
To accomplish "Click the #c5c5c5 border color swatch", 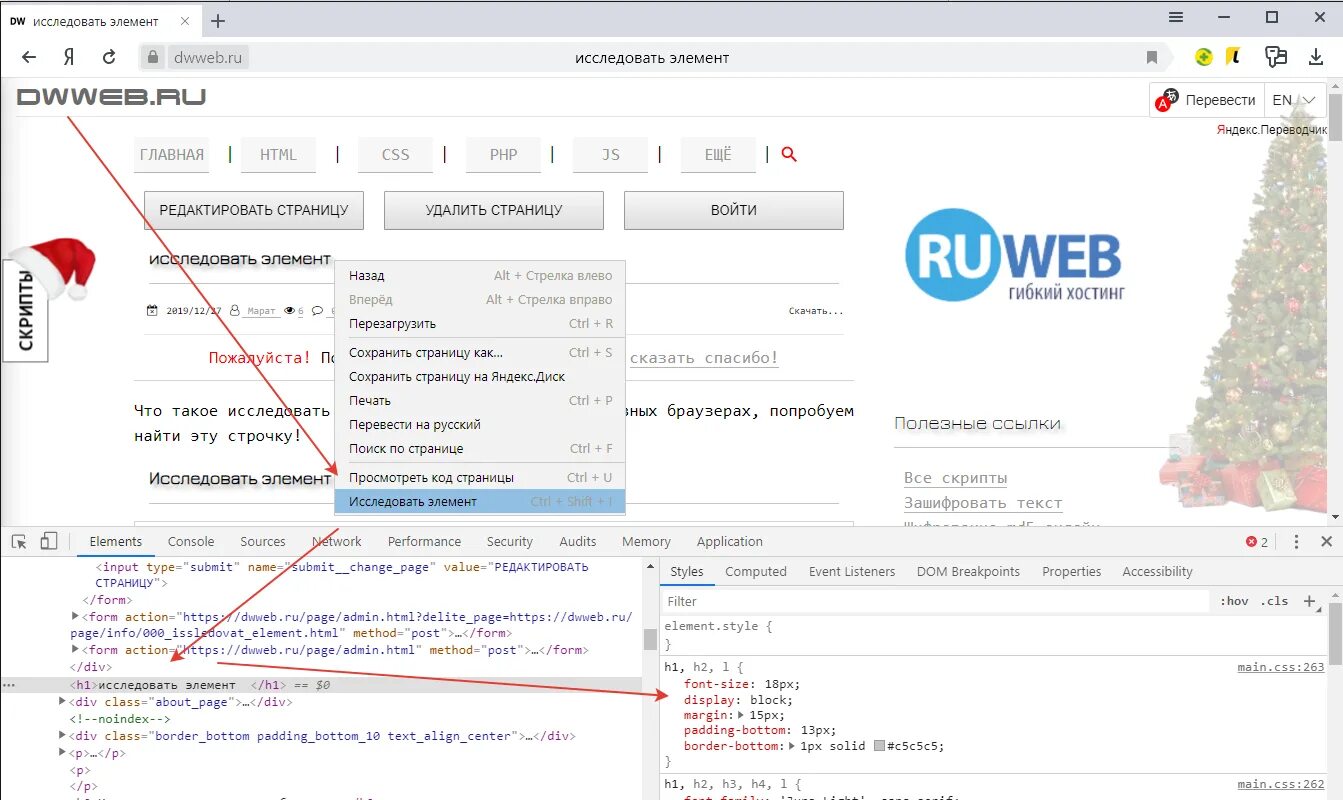I will click(879, 746).
